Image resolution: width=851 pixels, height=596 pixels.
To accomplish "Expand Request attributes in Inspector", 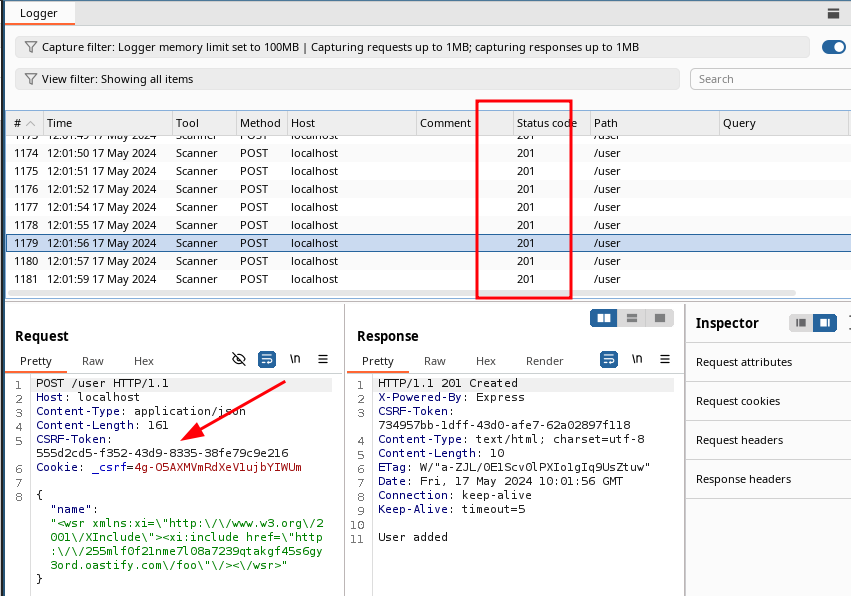I will (x=744, y=362).
